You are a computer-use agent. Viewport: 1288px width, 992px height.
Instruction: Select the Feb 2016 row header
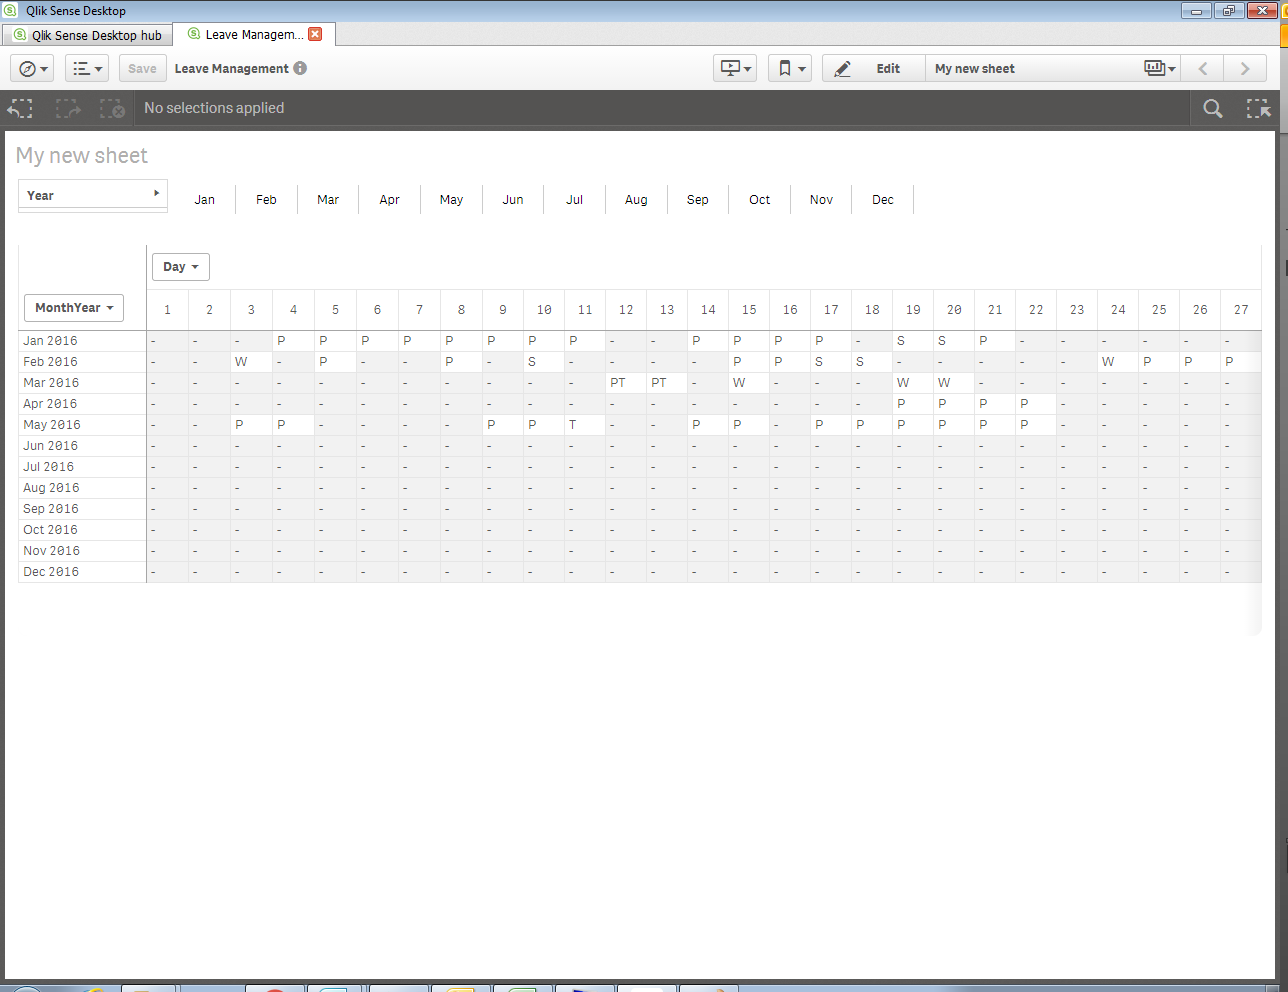82,362
